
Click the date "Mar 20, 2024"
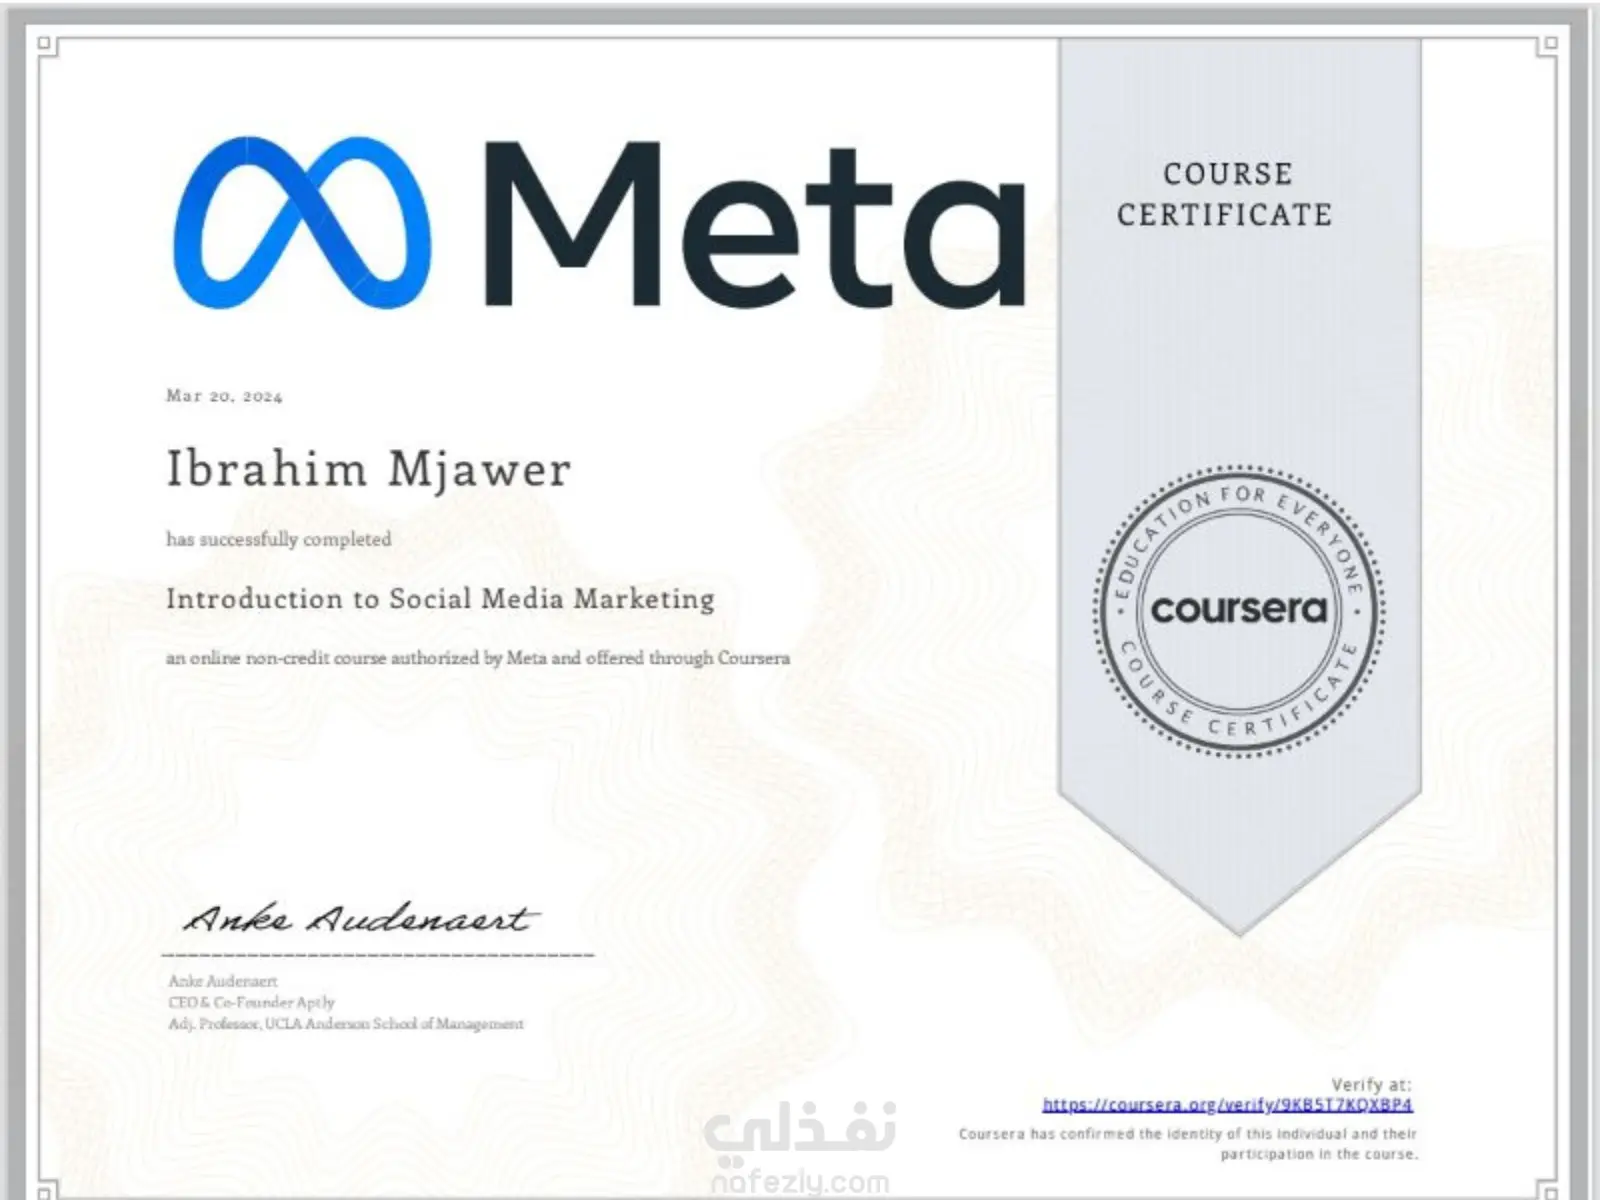pos(224,396)
